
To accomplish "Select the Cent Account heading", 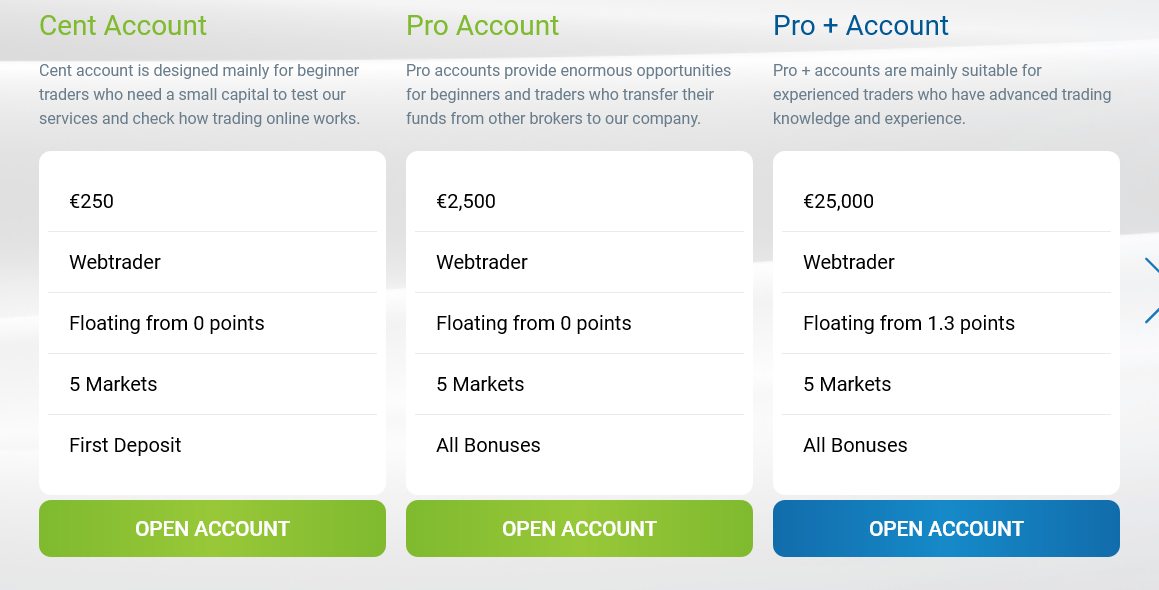I will pyautogui.click(x=123, y=25).
